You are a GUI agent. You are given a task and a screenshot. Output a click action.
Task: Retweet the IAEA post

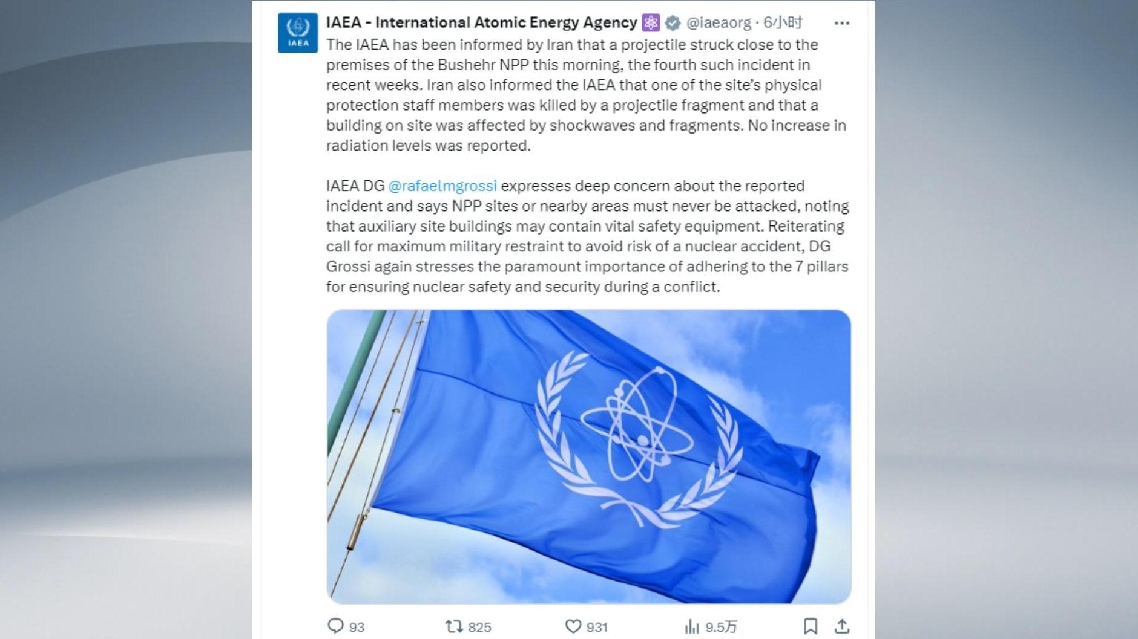[x=454, y=626]
